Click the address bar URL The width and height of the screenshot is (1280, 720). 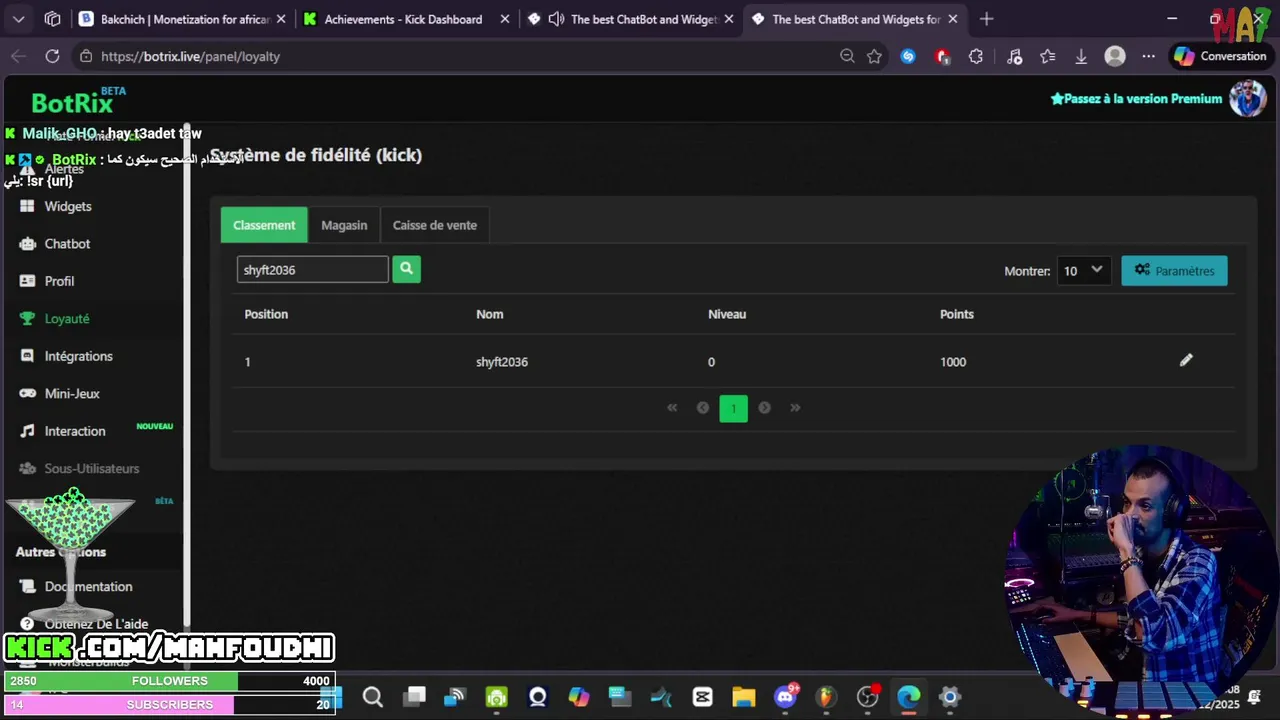191,57
